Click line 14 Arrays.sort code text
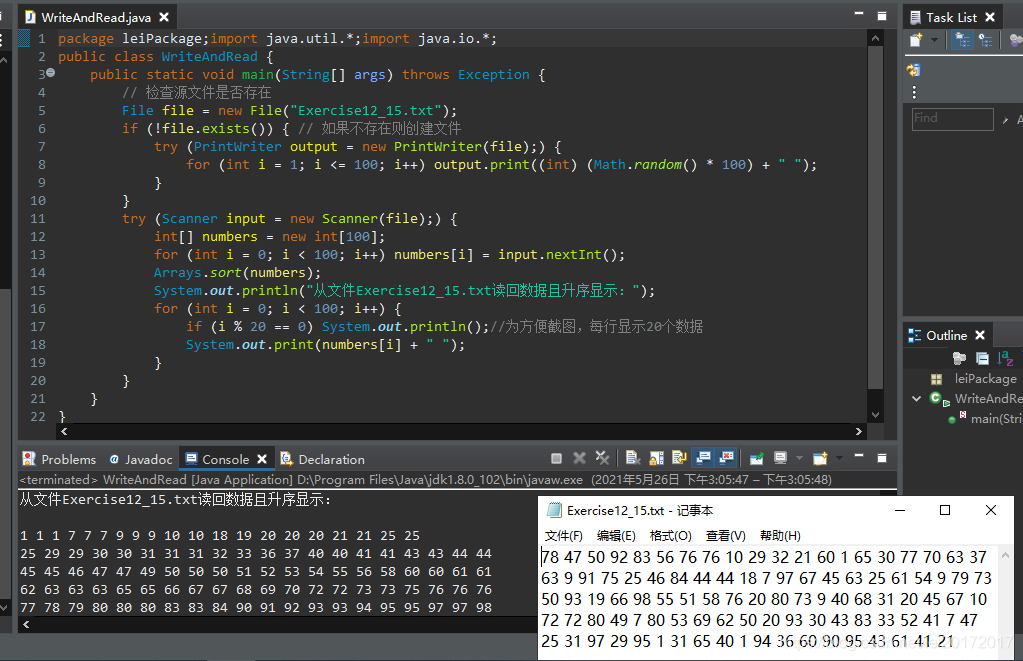Screen dimensions: 1023x661 click(x=237, y=273)
